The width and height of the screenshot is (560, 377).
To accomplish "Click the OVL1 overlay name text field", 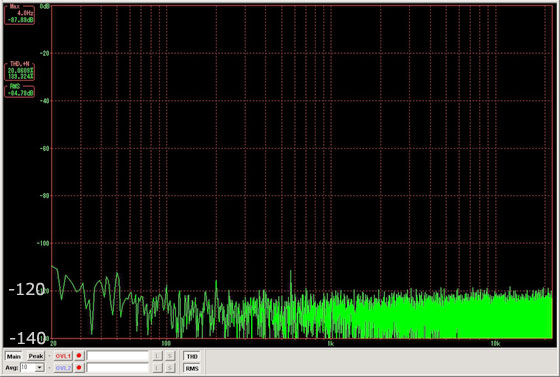I will click(118, 356).
